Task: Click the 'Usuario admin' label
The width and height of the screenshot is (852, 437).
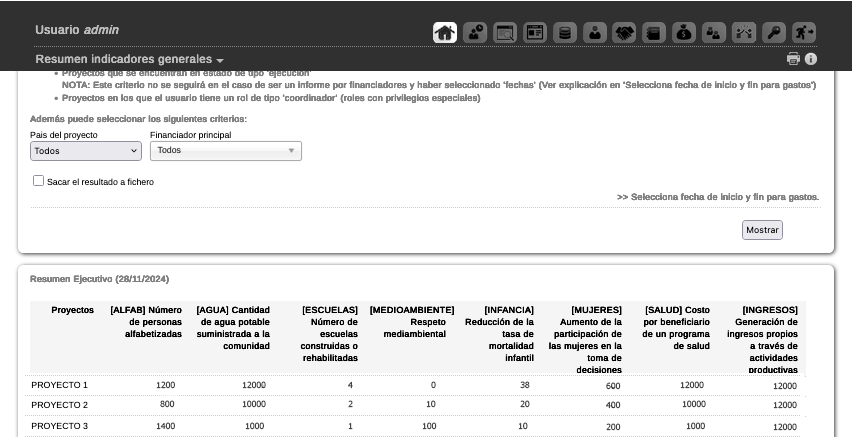Action: (77, 30)
